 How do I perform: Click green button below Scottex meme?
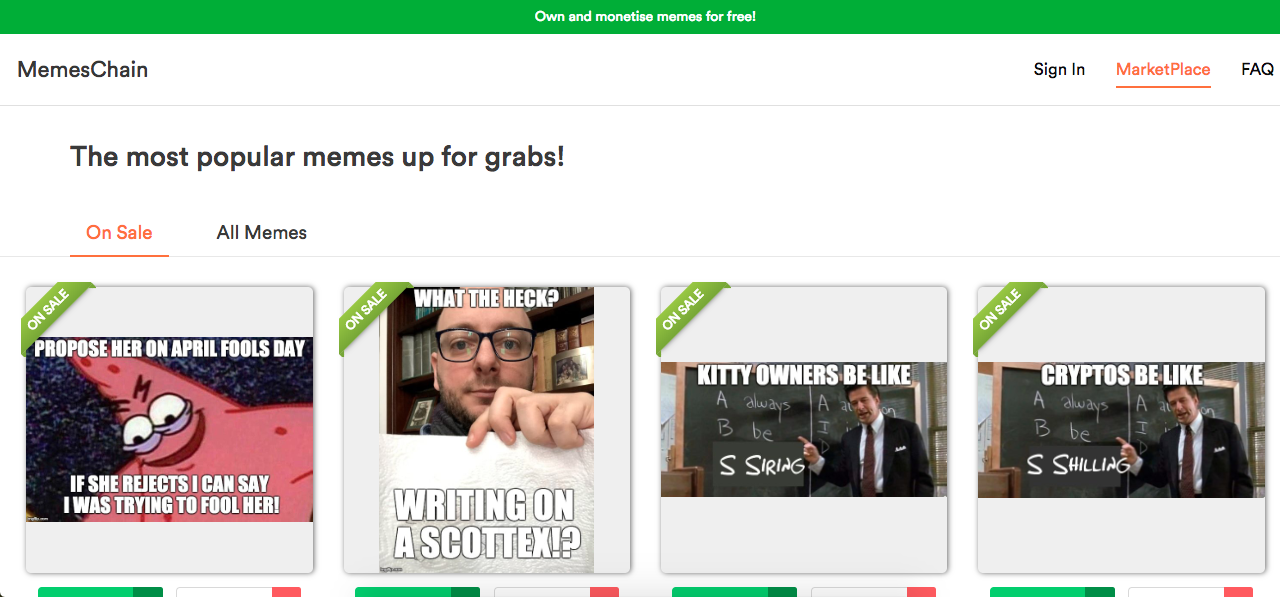pyautogui.click(x=417, y=592)
